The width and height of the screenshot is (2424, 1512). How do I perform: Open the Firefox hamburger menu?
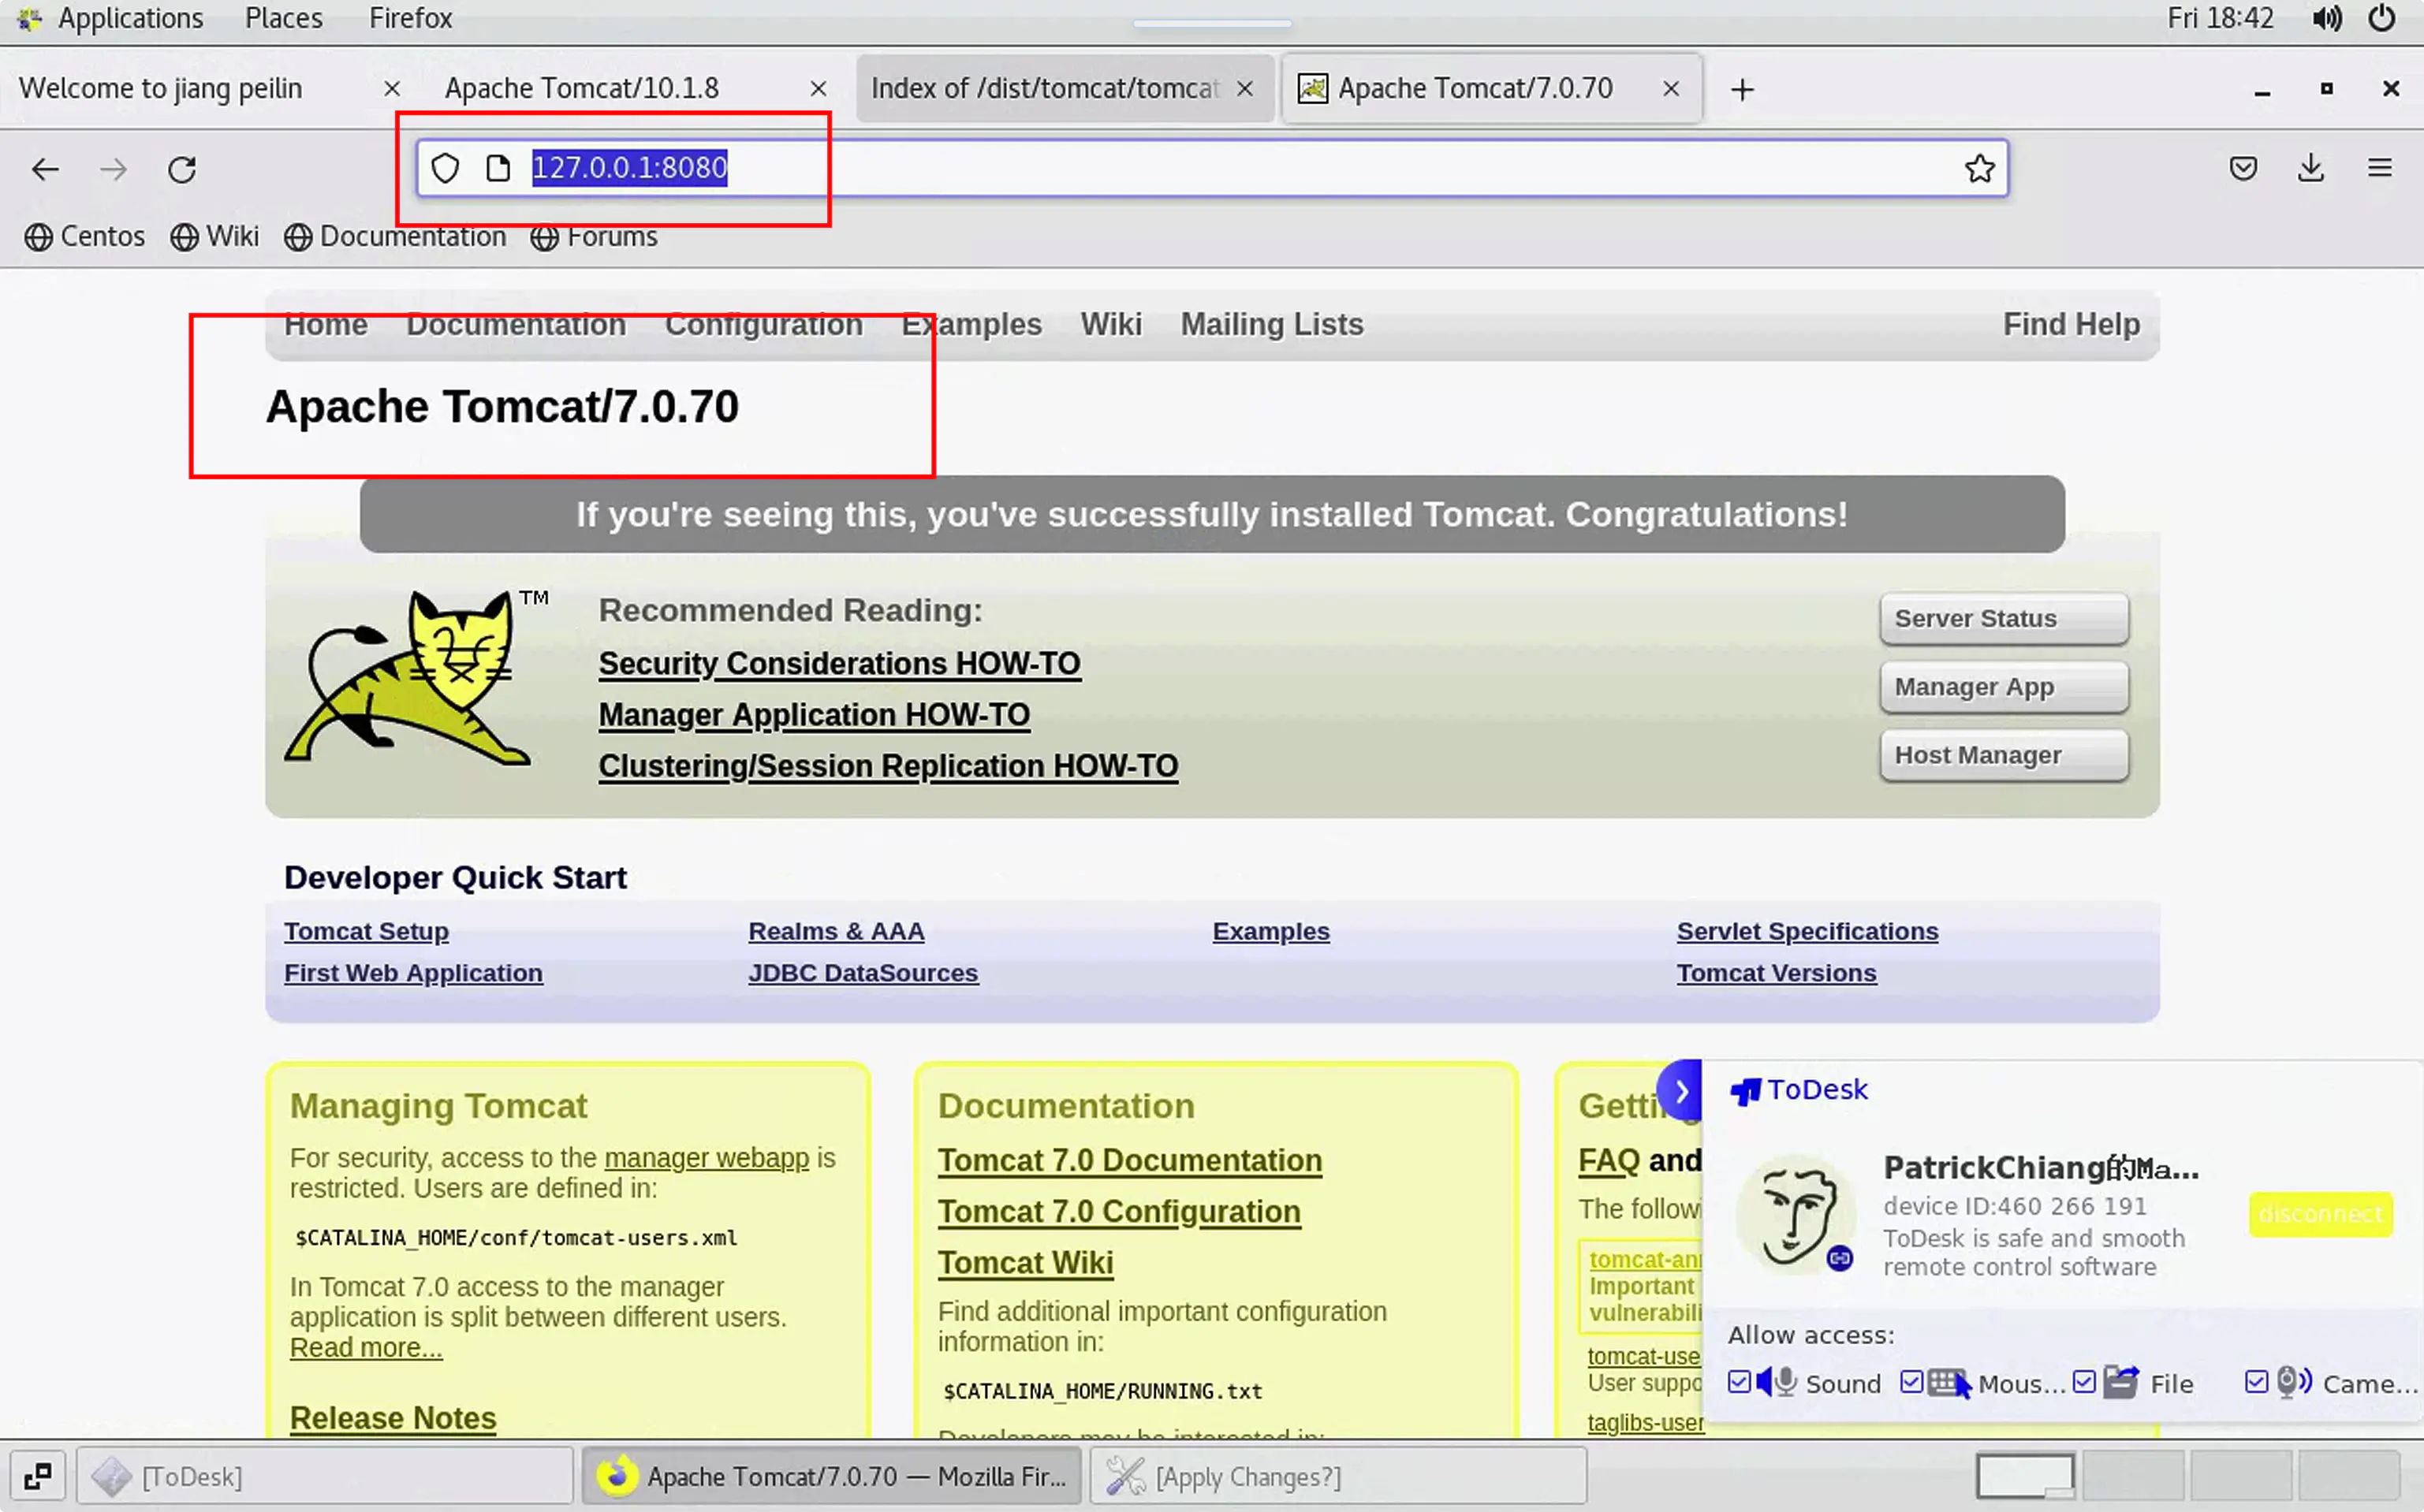[x=2380, y=168]
